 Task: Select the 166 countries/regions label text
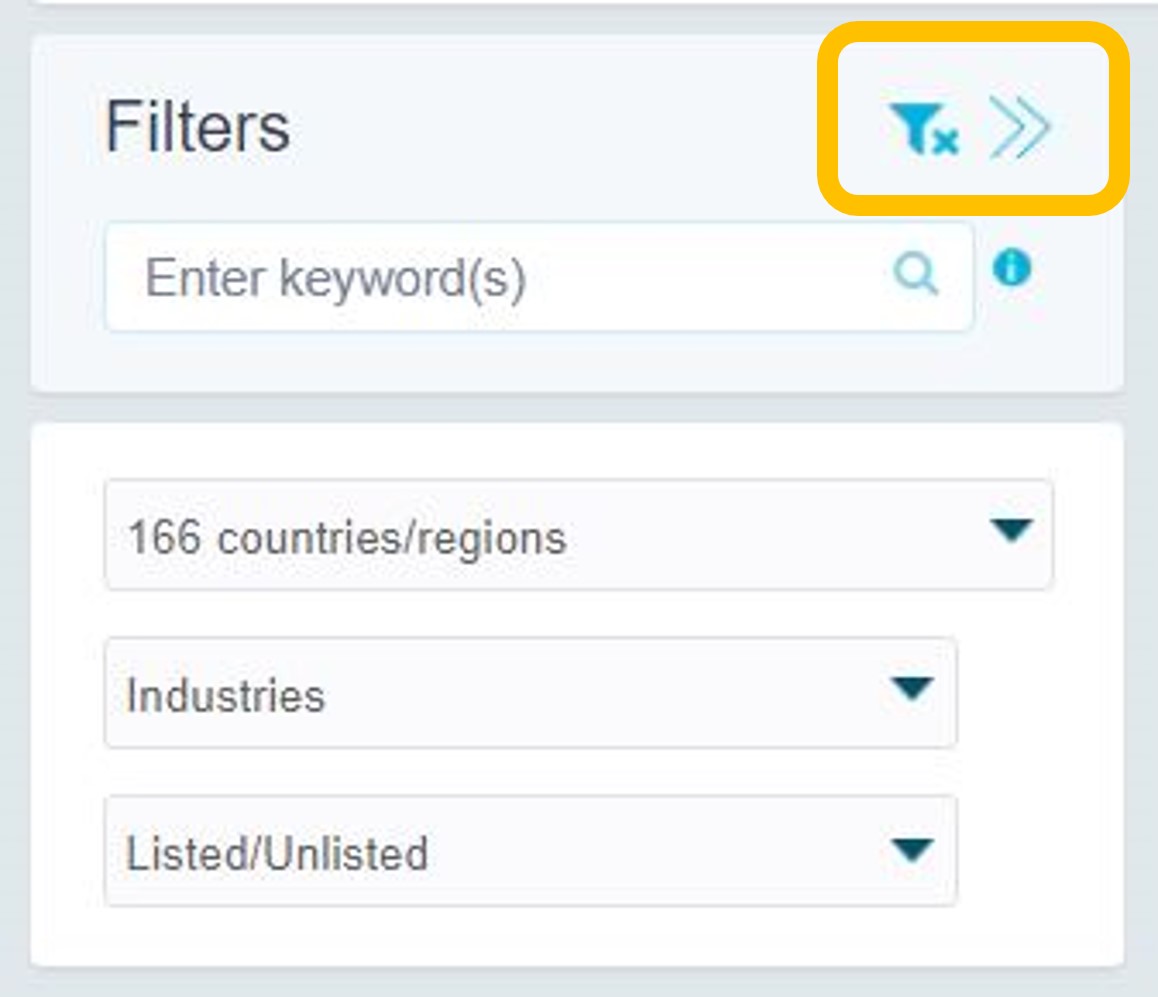click(x=346, y=538)
